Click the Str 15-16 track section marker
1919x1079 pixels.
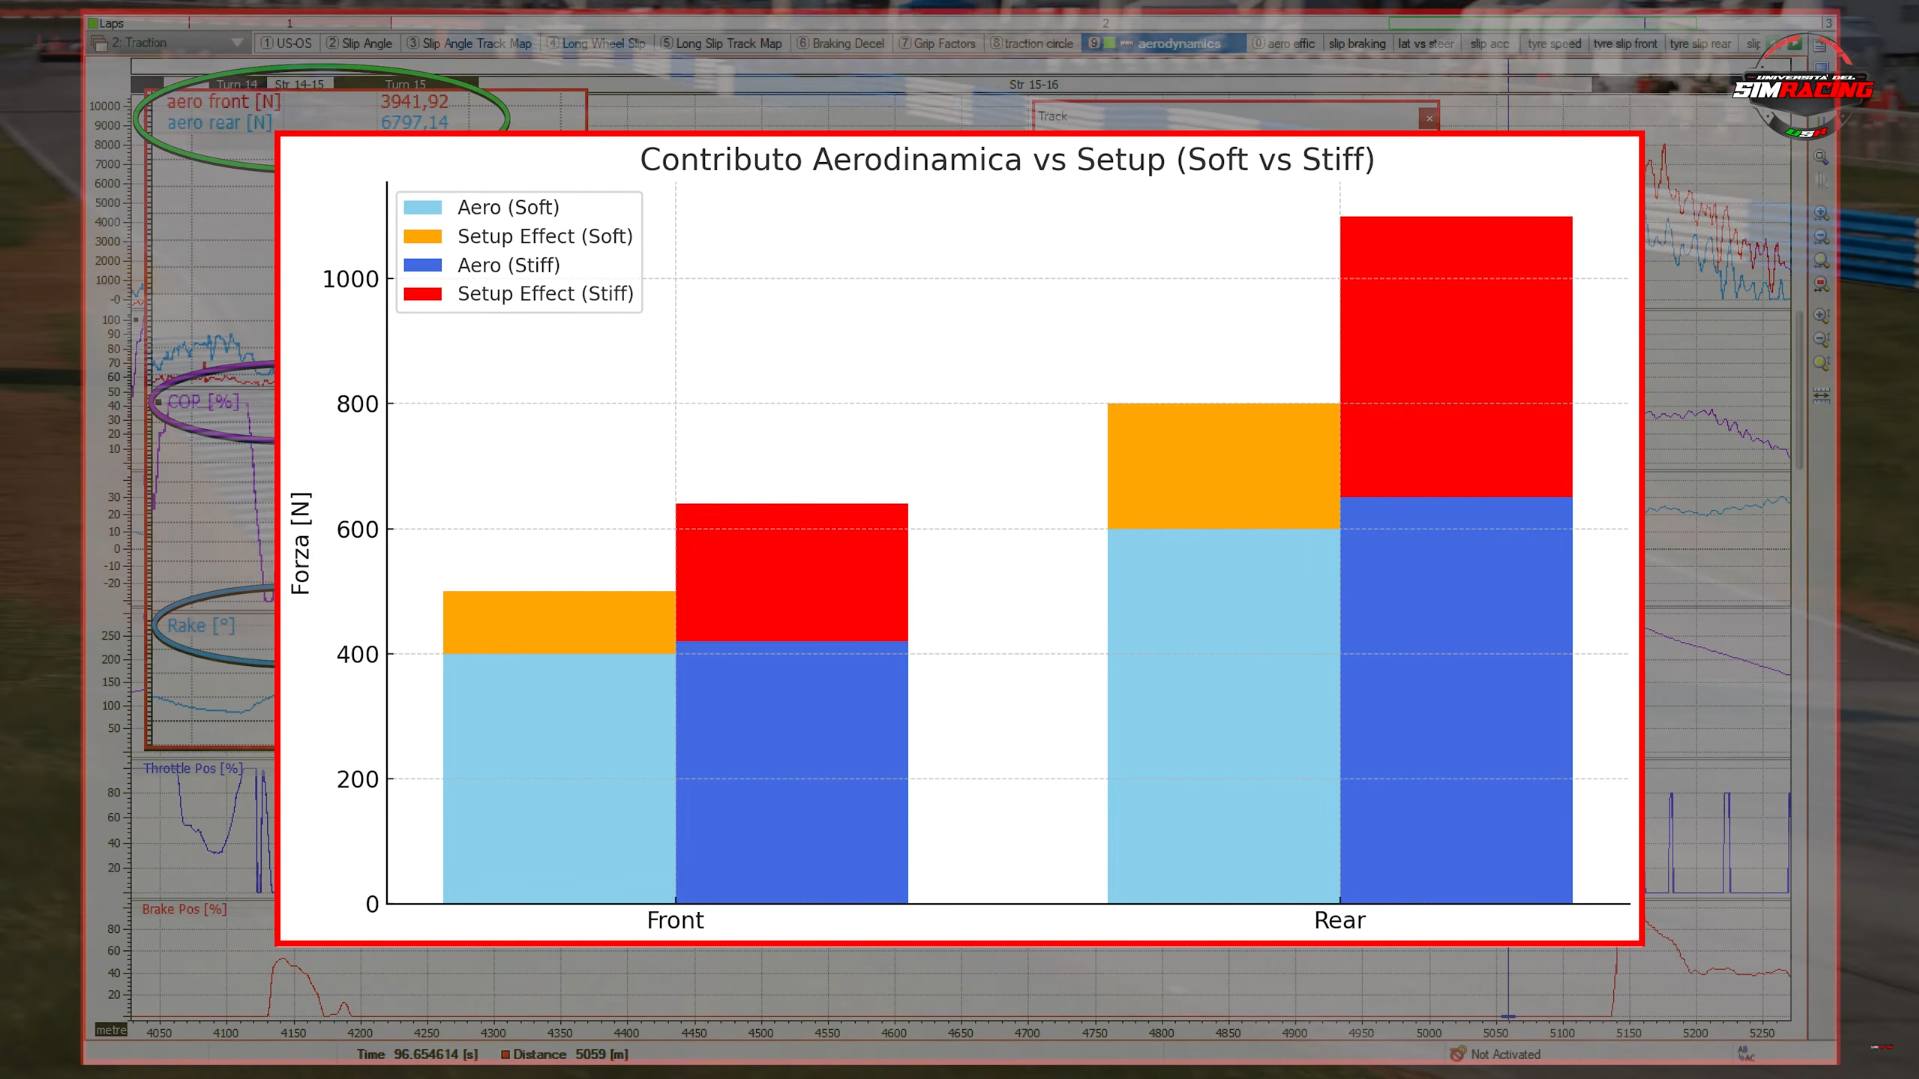[1033, 85]
